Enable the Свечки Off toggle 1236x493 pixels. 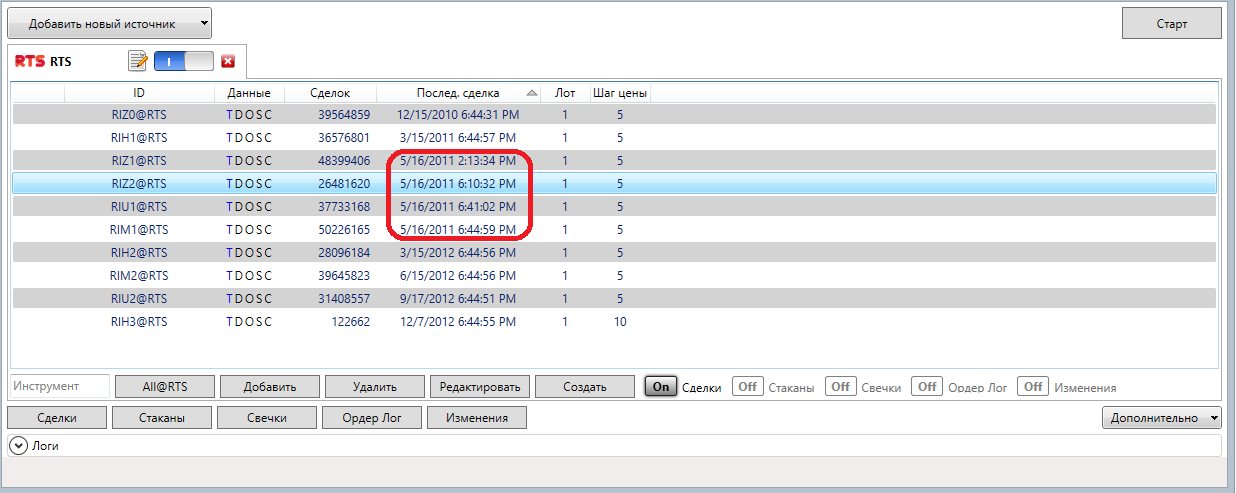pyautogui.click(x=840, y=387)
